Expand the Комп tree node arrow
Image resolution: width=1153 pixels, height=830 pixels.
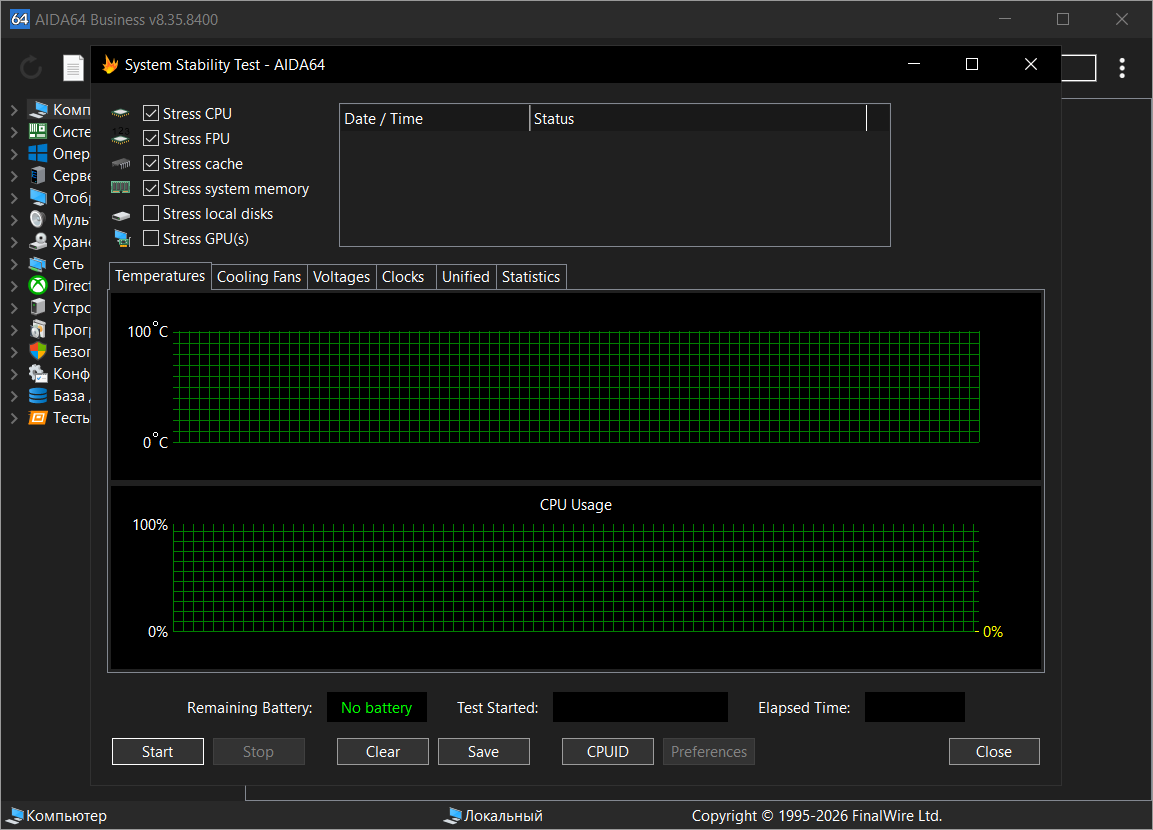[x=14, y=110]
